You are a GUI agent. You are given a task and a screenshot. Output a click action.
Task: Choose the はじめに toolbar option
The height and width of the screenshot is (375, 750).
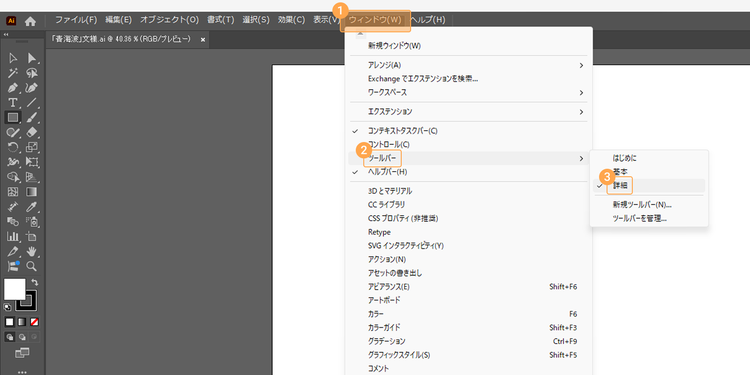click(x=649, y=158)
